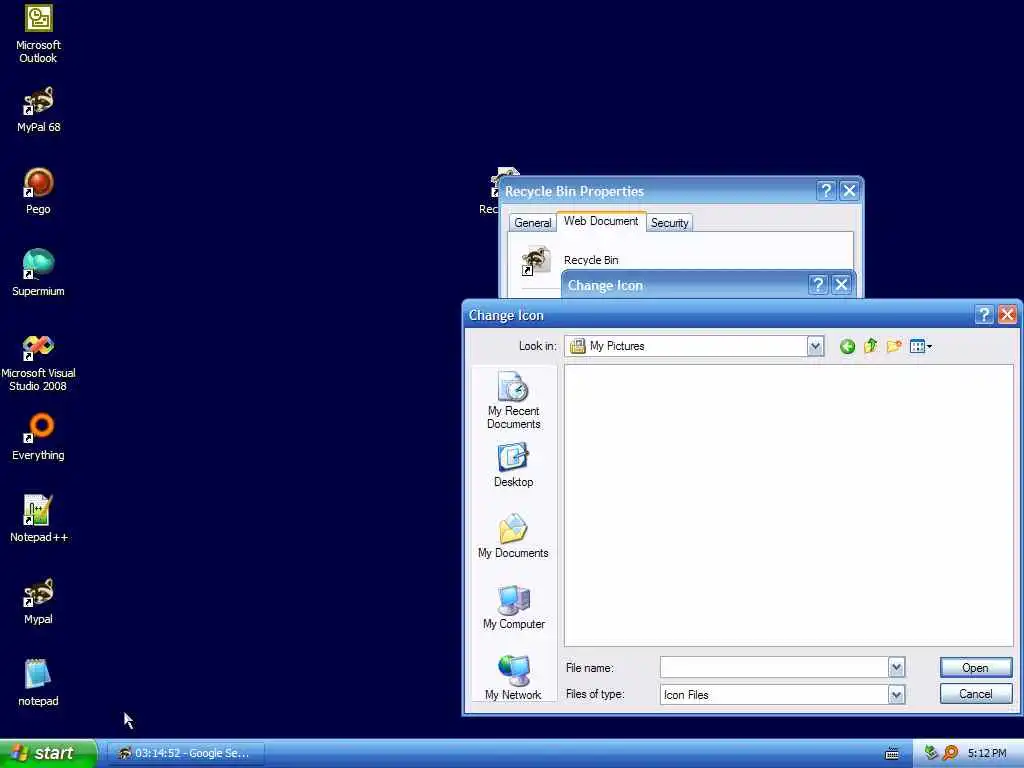The image size is (1024, 768).
Task: Click help button in Recycle Bin Properties
Action: click(825, 191)
